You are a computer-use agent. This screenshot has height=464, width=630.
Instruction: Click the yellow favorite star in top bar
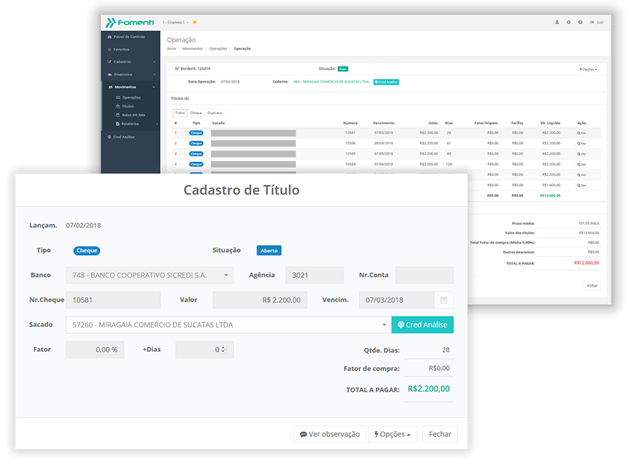tap(194, 21)
